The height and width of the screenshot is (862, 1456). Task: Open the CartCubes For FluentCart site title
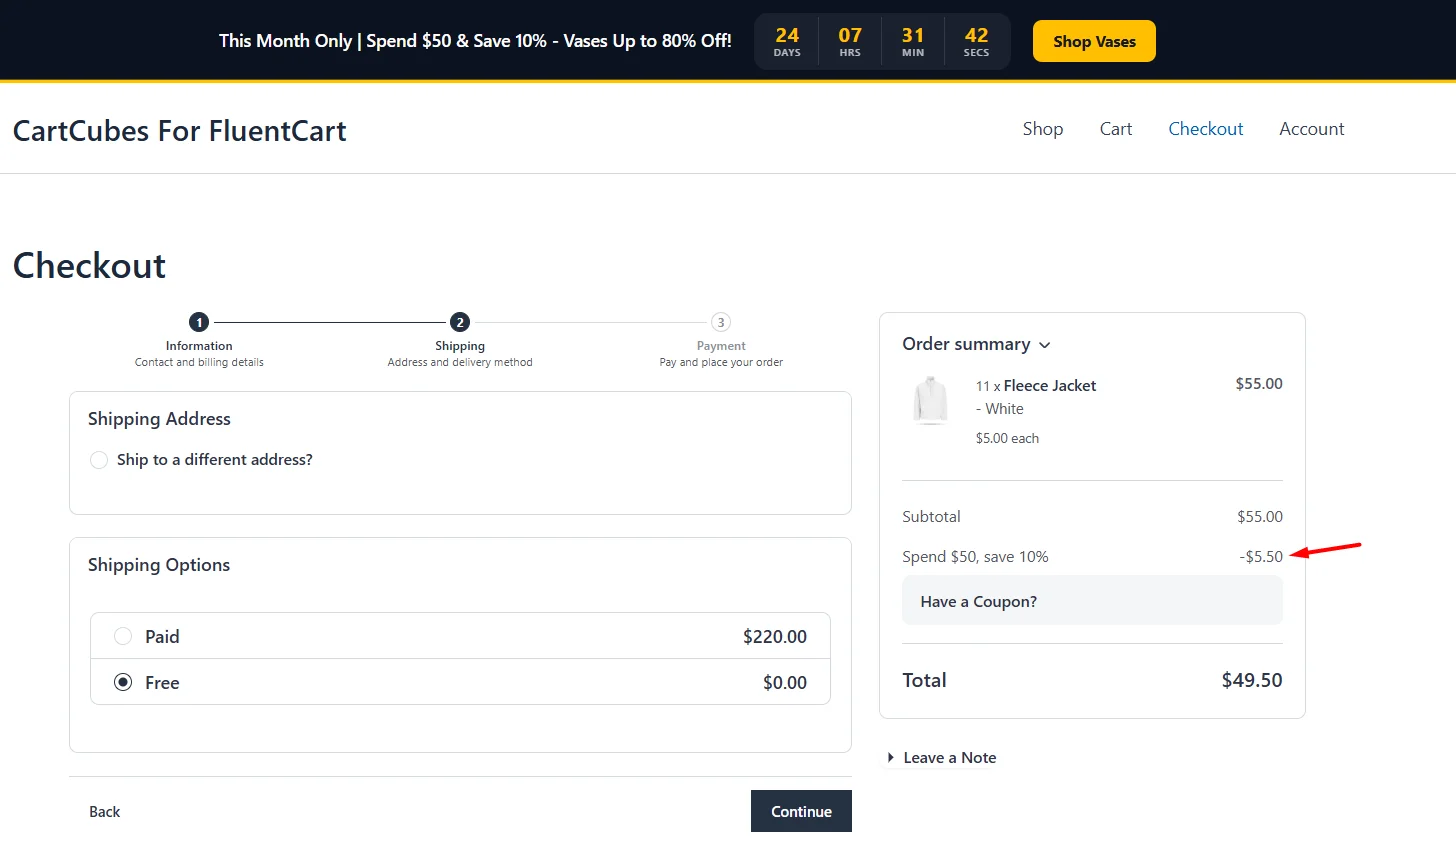(x=180, y=131)
